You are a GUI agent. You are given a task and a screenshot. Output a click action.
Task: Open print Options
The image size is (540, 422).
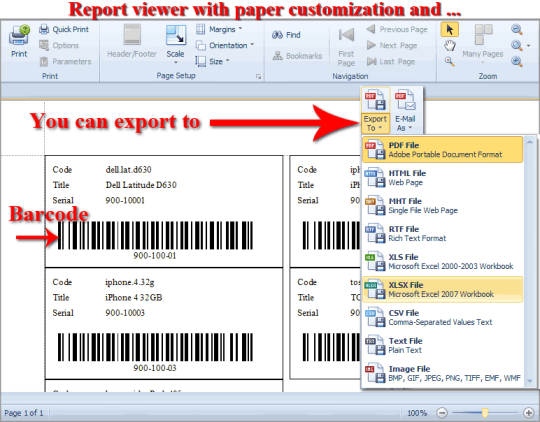(59, 45)
